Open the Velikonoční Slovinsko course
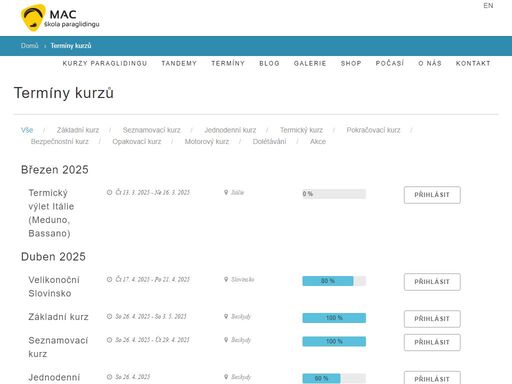This screenshot has width=512, height=384. (x=54, y=287)
